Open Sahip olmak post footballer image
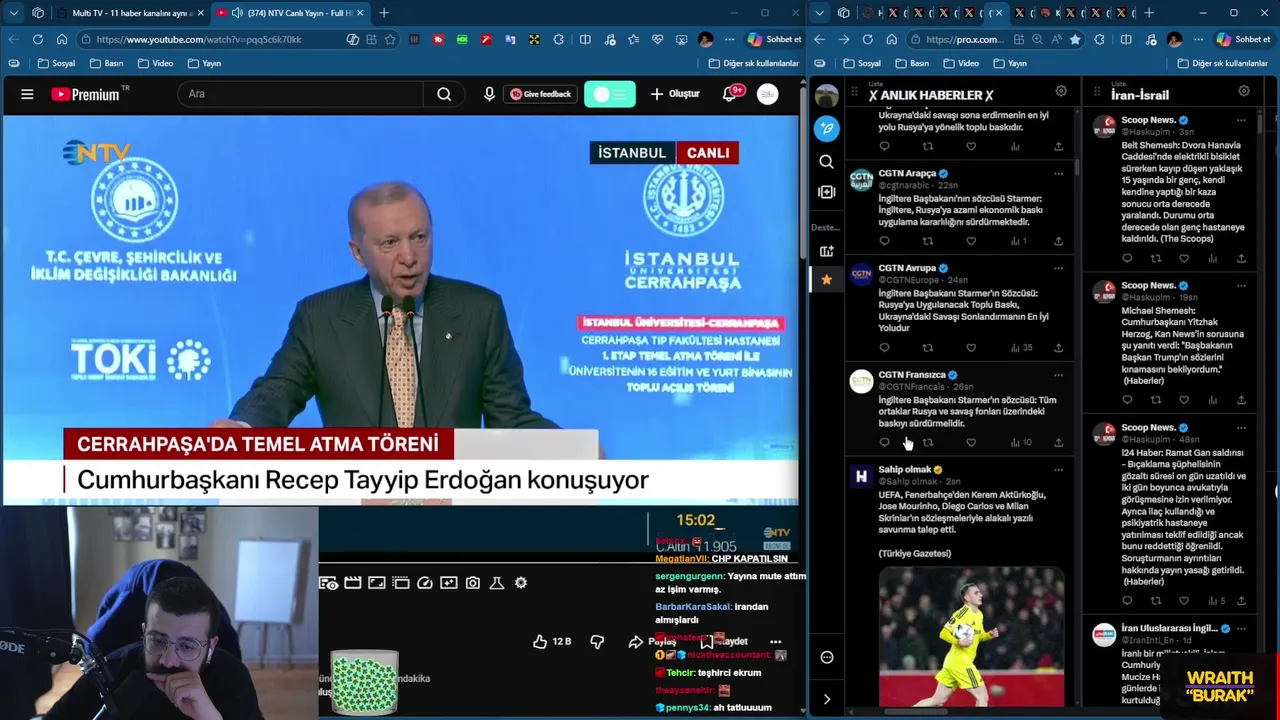1280x720 pixels. [971, 637]
